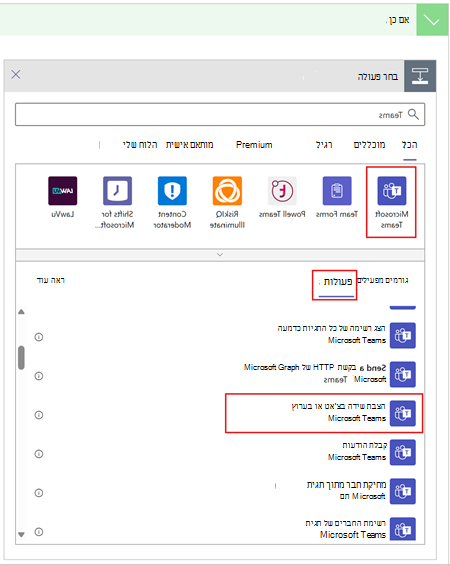Screen dimensions: 450x565
Task: Click the Teams search input field
Action: (x=220, y=115)
